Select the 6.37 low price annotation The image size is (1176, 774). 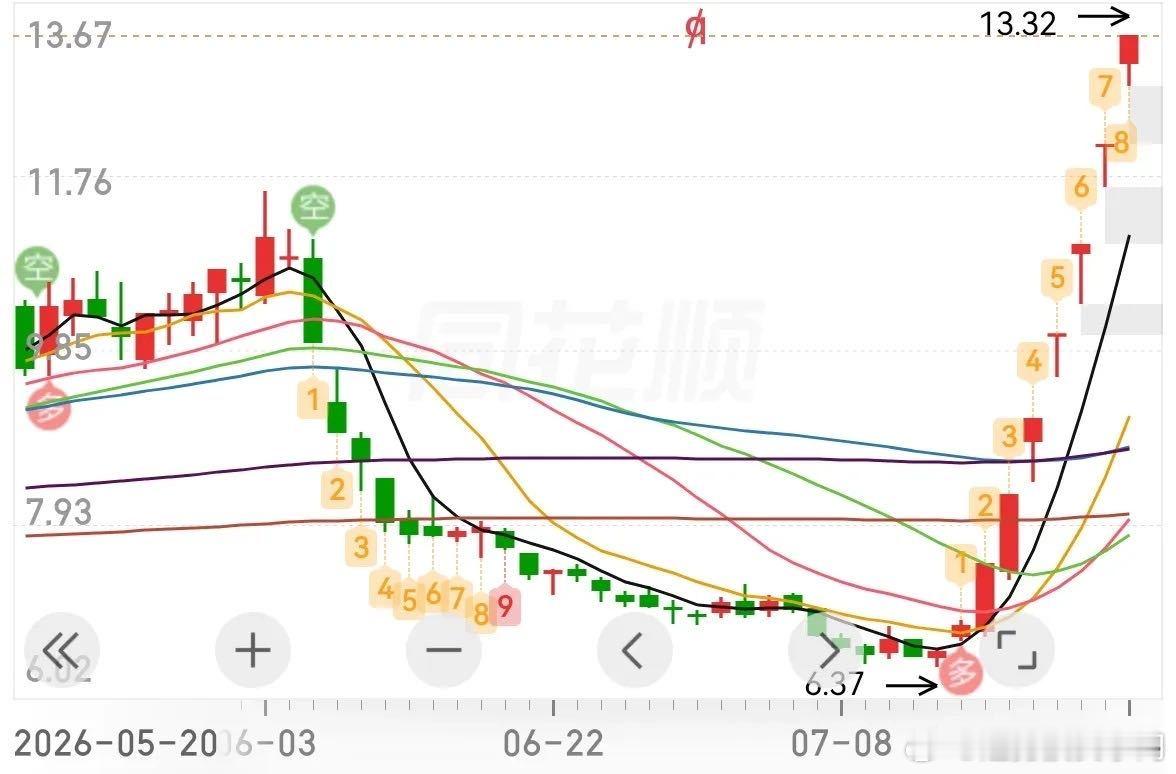(835, 683)
